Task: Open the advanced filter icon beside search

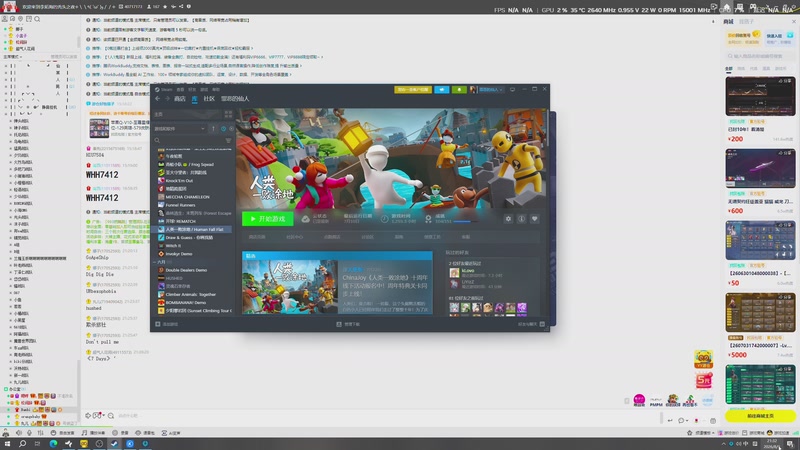Action: tap(228, 140)
